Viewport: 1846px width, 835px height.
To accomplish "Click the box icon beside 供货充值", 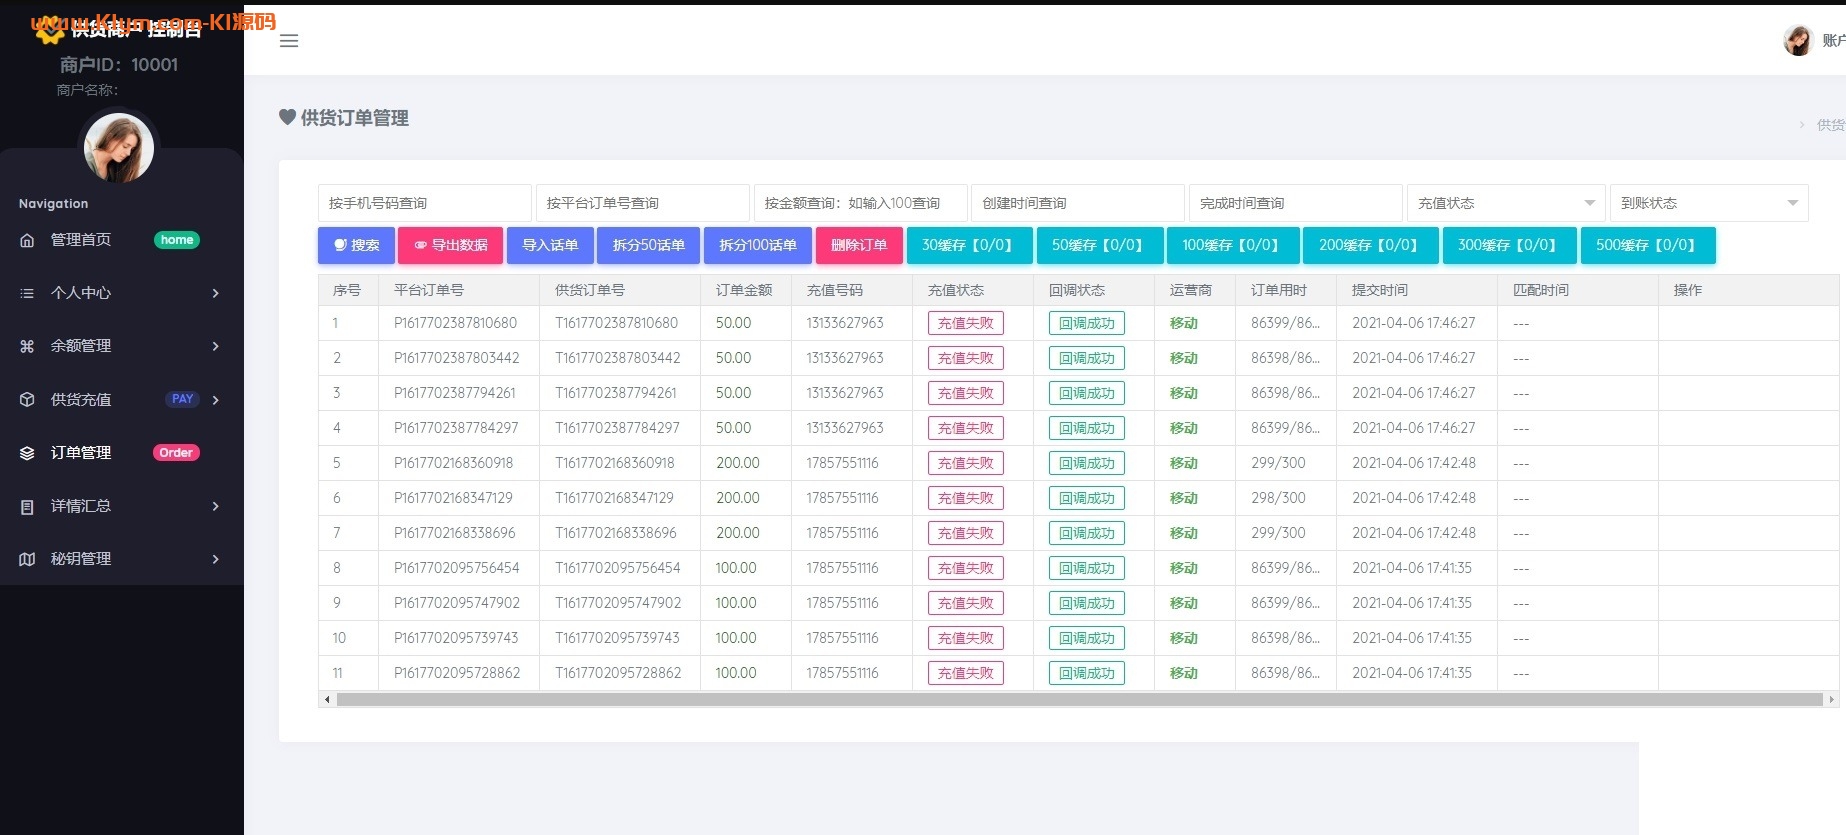I will tap(27, 400).
